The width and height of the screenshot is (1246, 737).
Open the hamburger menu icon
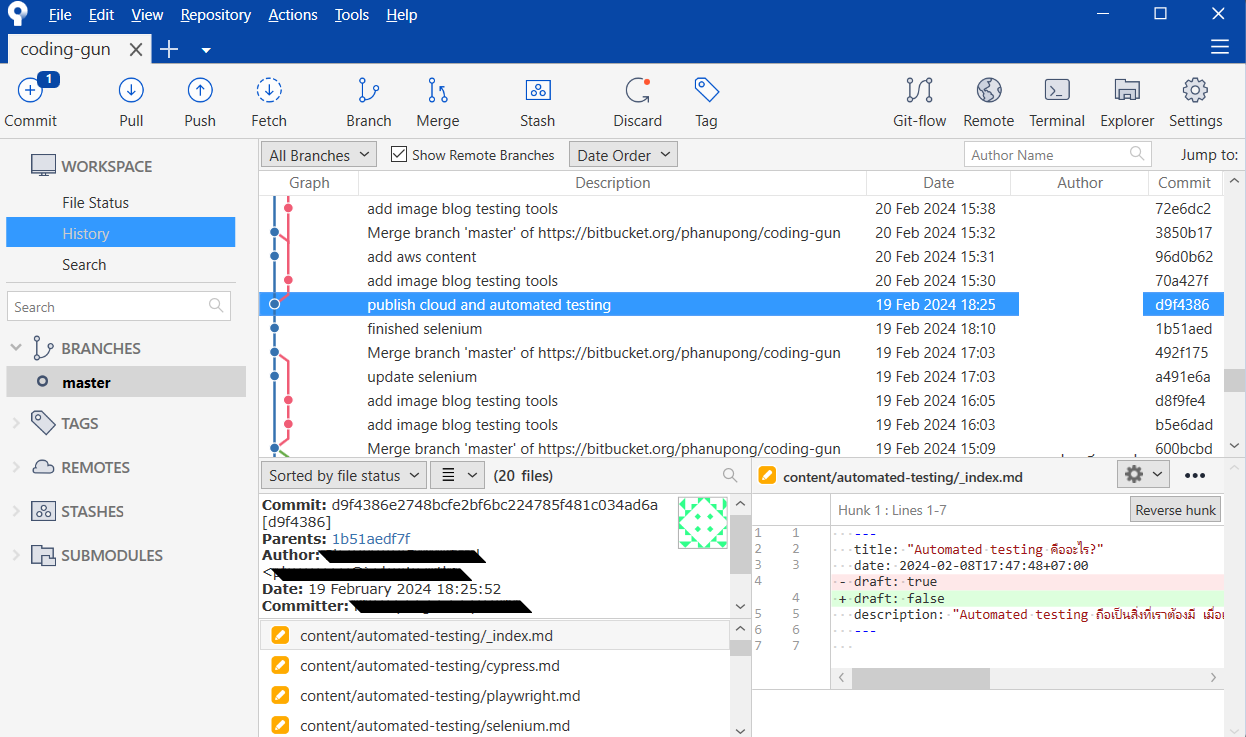(x=1220, y=47)
